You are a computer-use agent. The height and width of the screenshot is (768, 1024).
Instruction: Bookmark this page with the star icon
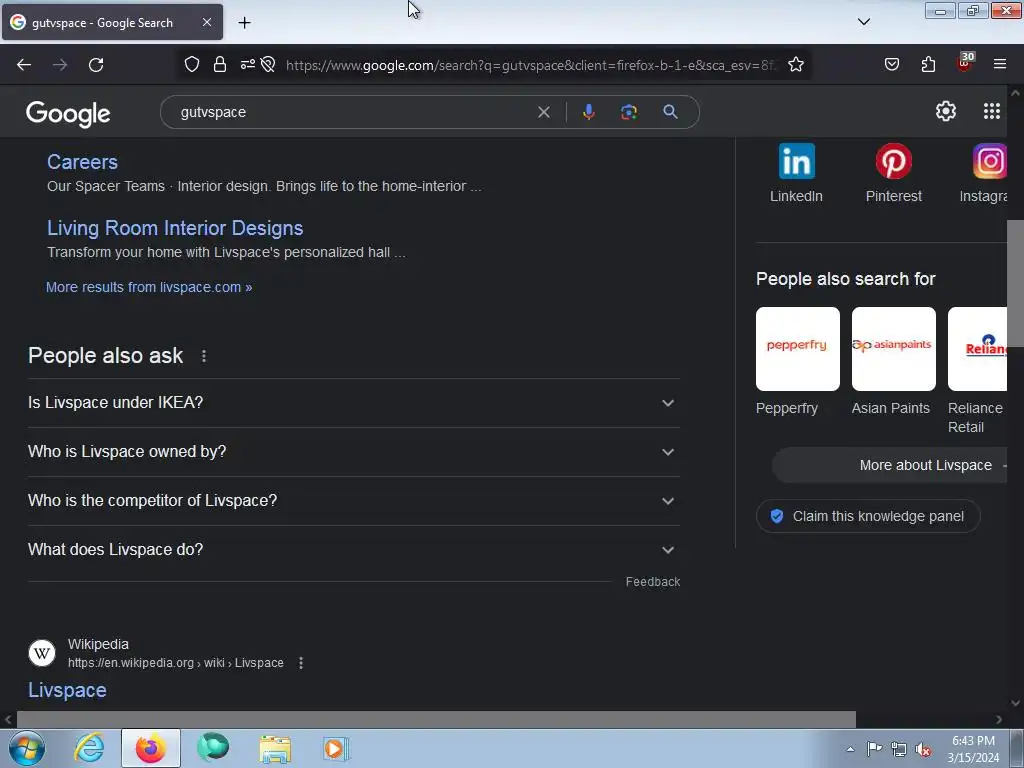pos(795,65)
